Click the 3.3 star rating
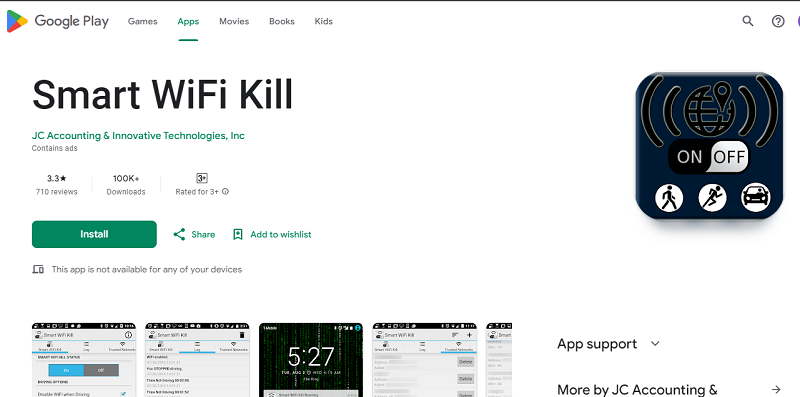The height and width of the screenshot is (397, 800). pyautogui.click(x=57, y=179)
